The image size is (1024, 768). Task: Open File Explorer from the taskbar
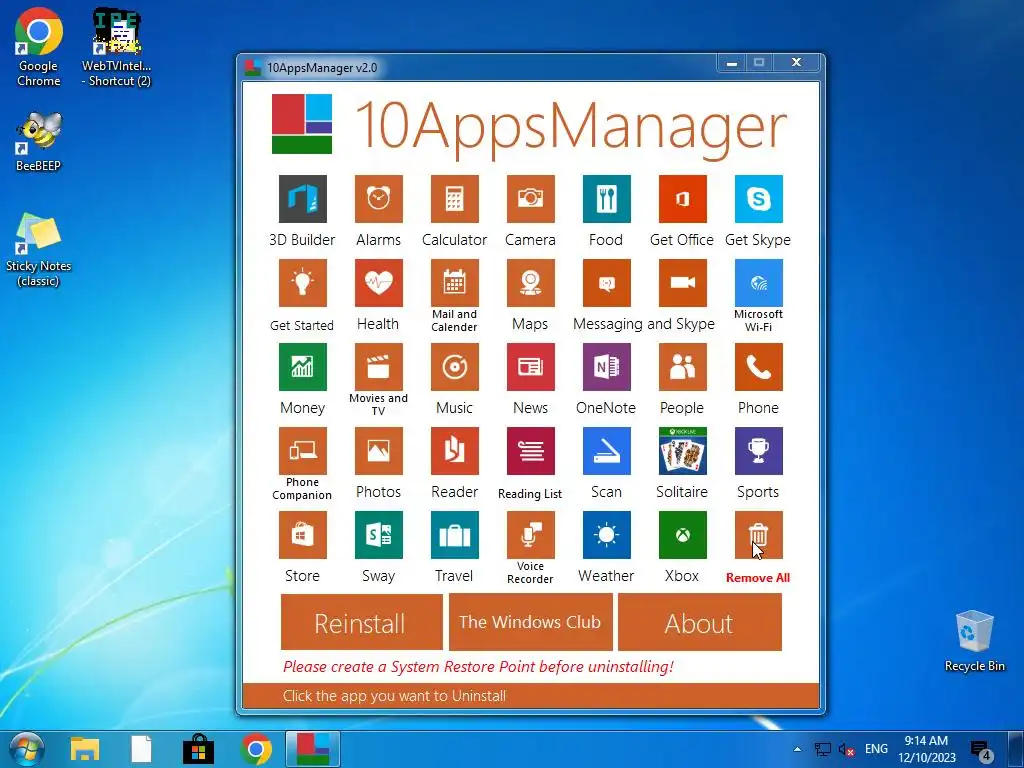[85, 748]
